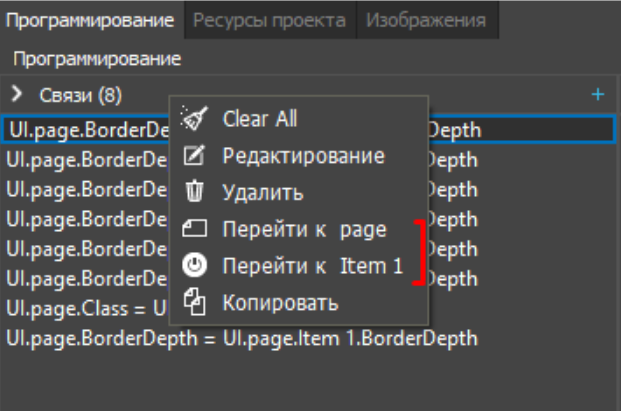This screenshot has width=621, height=411.
Task: Click the page icon beside Перейти к page
Action: 194,229
